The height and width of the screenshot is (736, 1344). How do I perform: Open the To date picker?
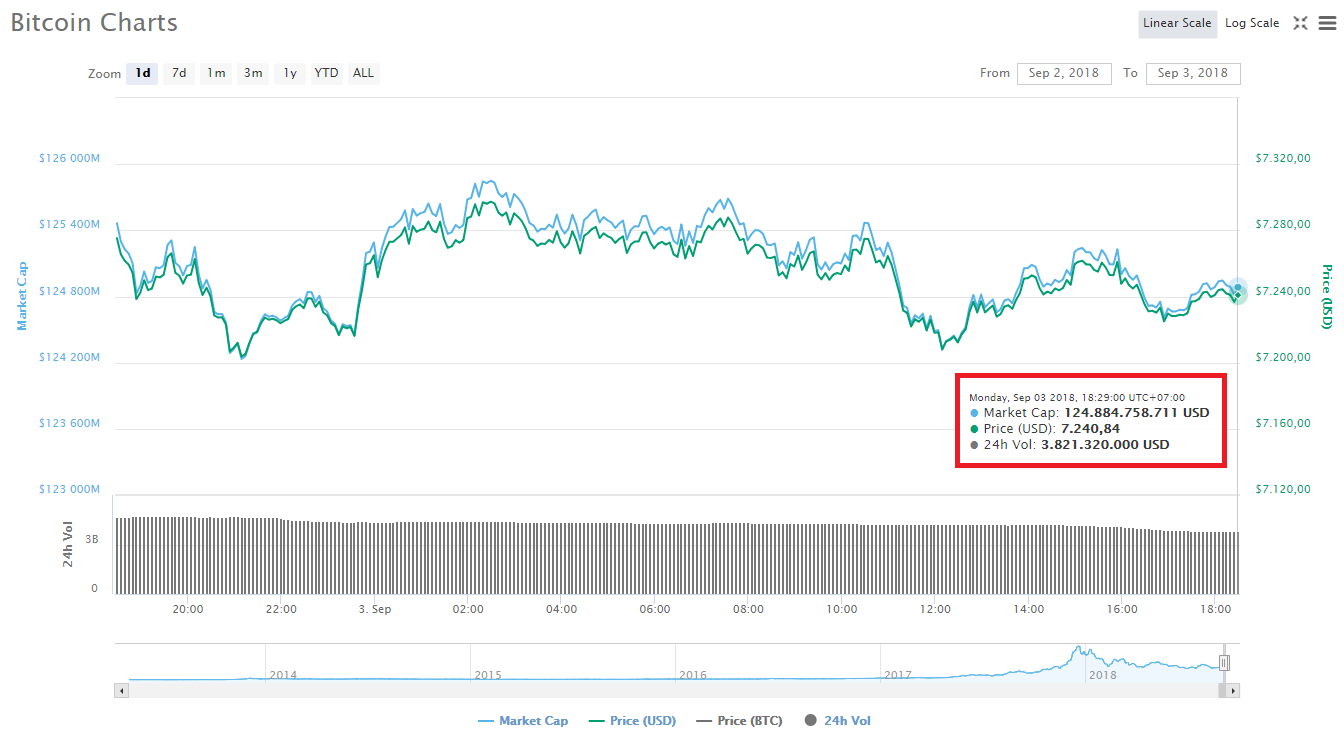tap(1193, 73)
